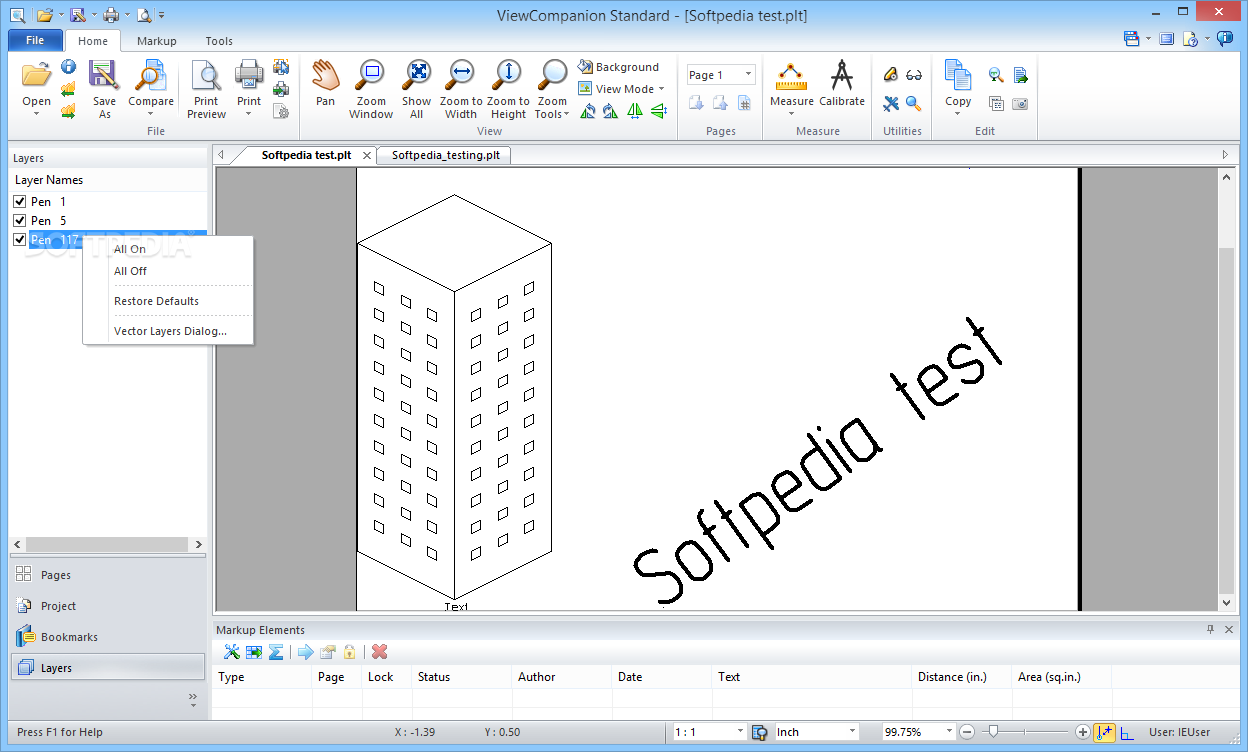Click the Calibrate compass tool

[x=842, y=82]
